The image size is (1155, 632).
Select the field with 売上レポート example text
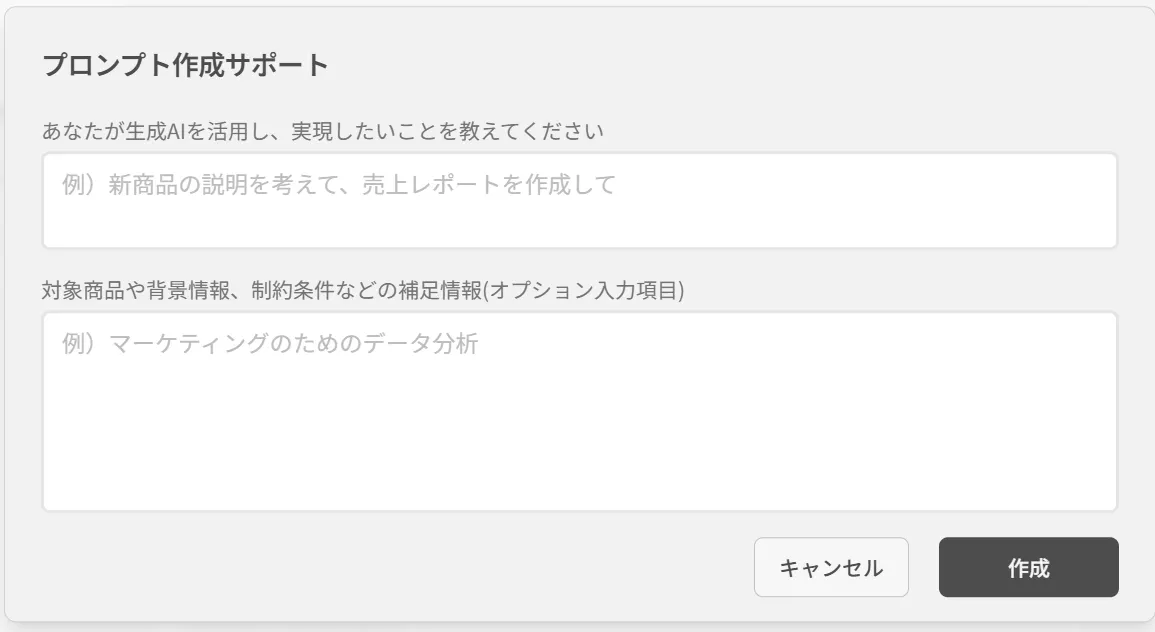579,201
